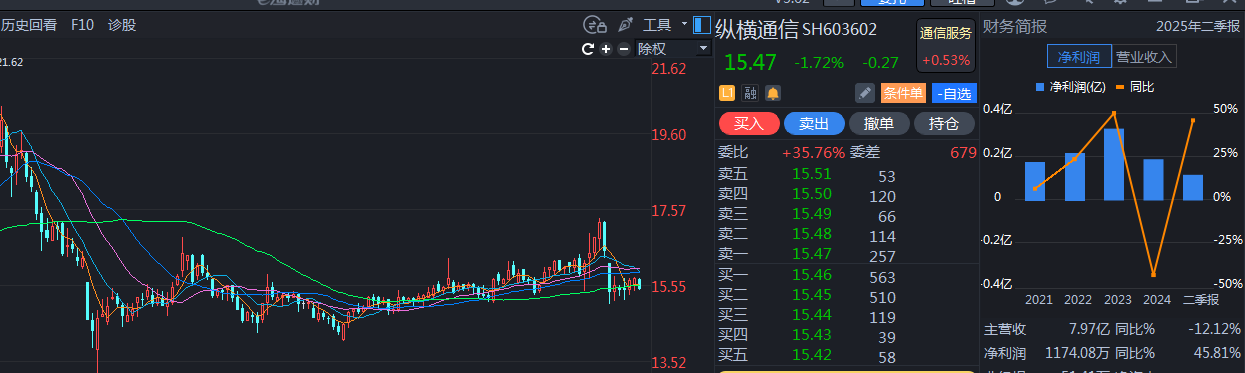Open 历史回看 history review
The height and width of the screenshot is (373, 1245).
(28, 25)
